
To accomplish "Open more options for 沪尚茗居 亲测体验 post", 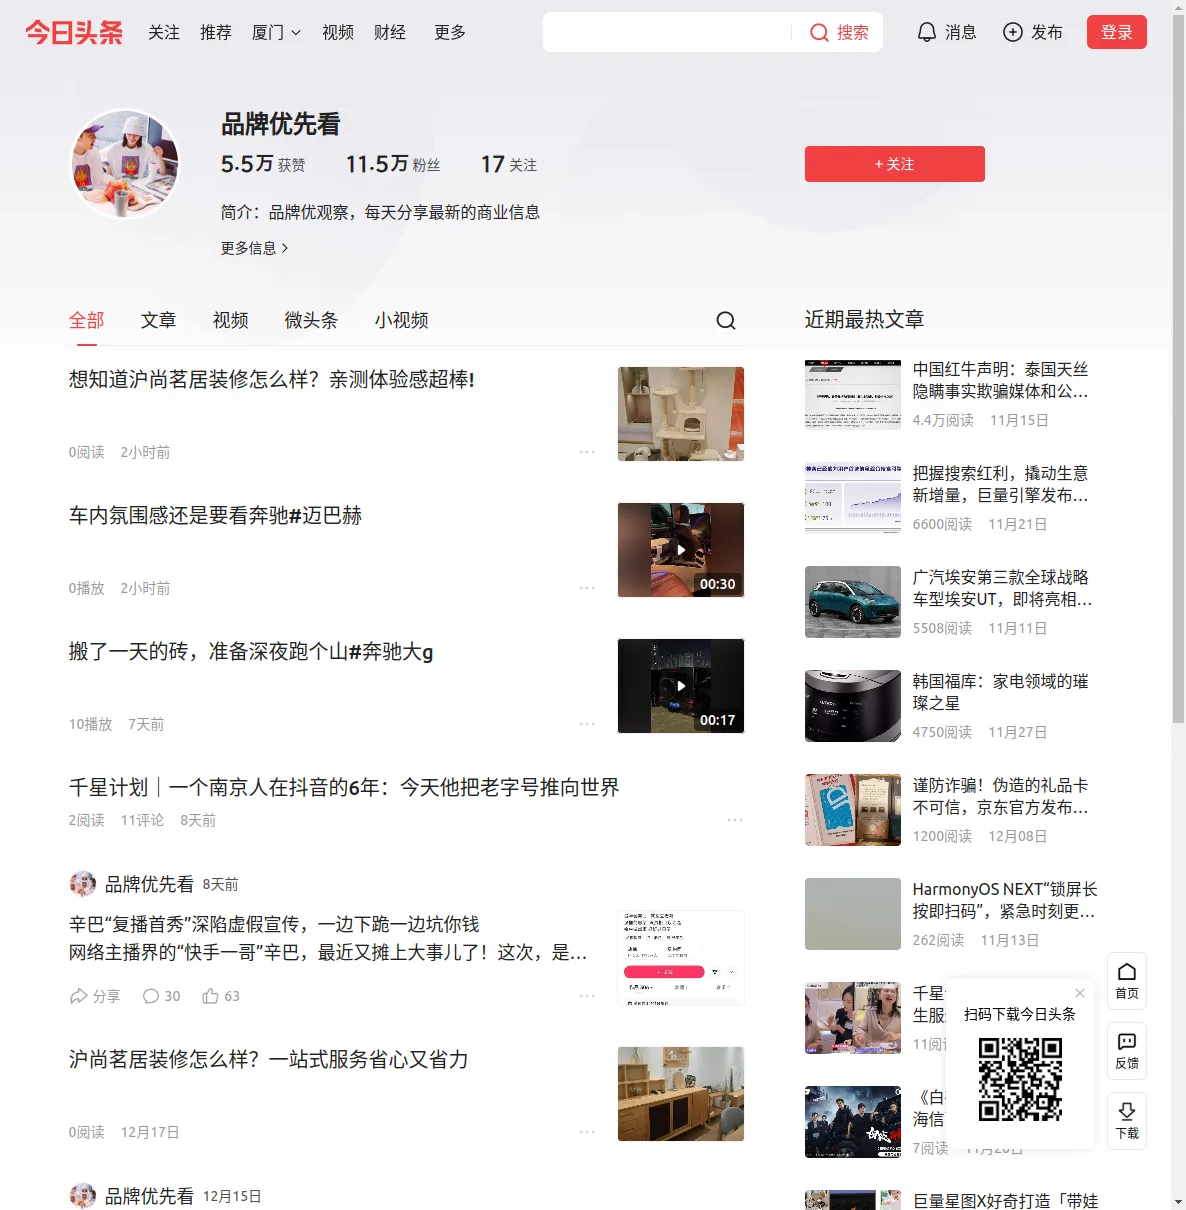I will coord(587,452).
